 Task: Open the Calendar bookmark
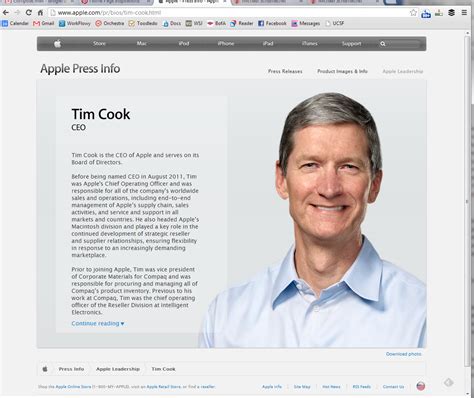(15, 23)
